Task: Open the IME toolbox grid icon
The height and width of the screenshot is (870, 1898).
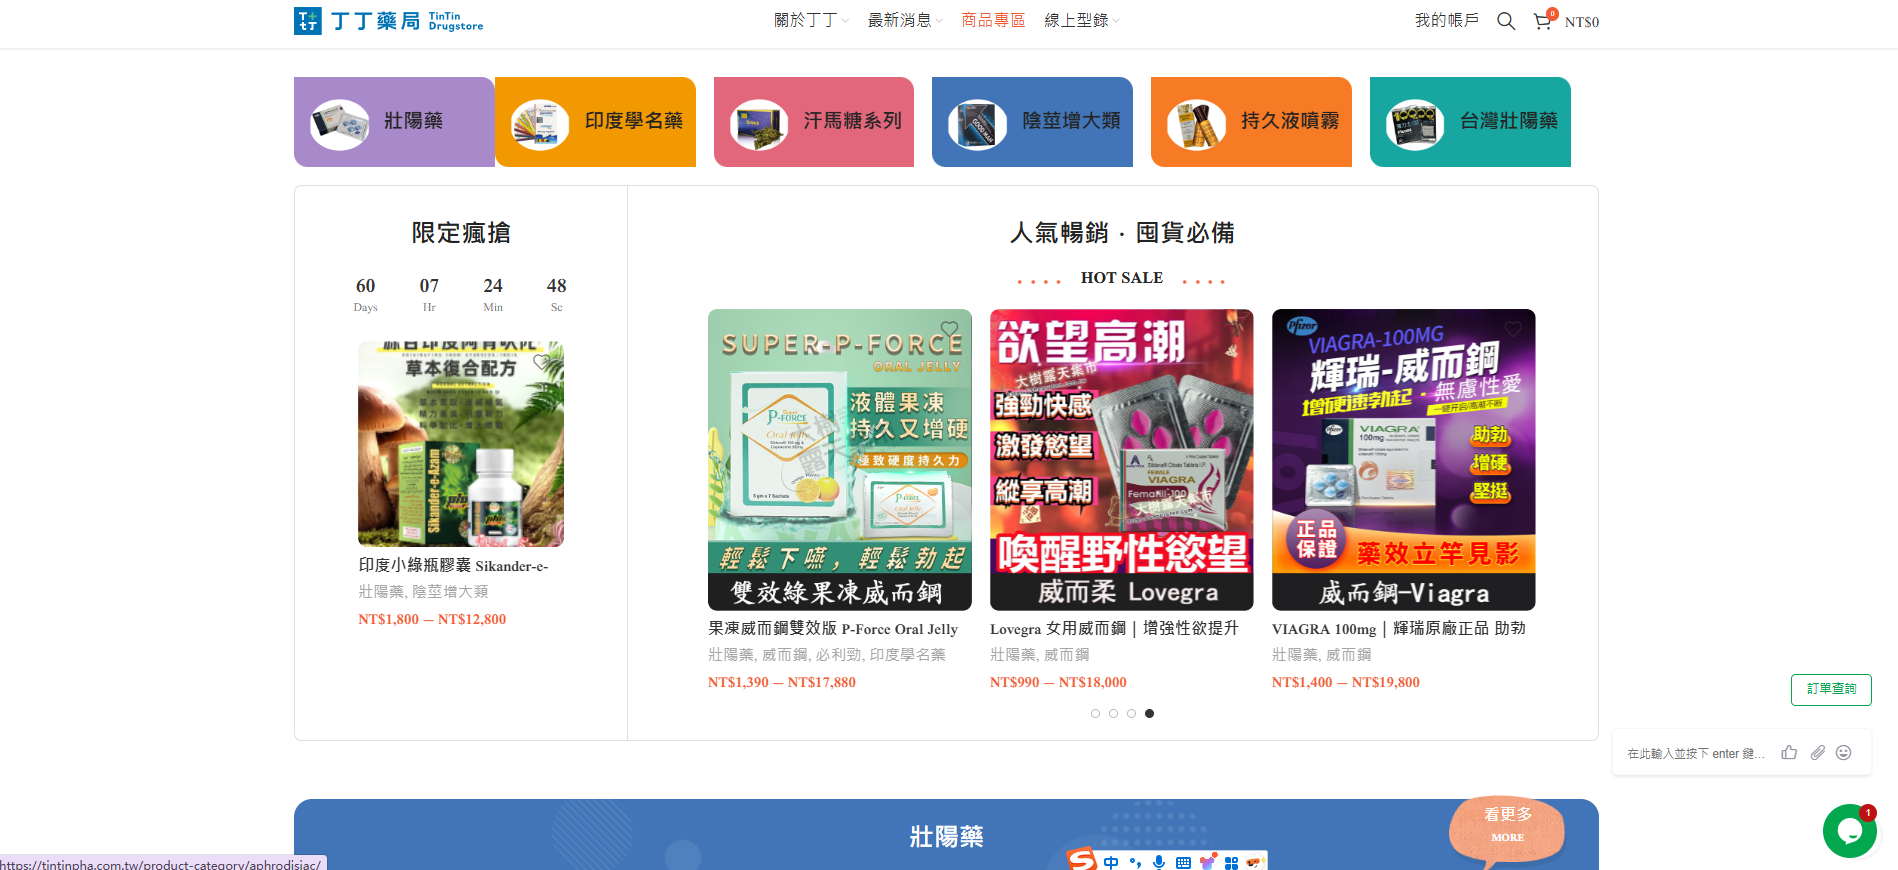Action: coord(1231,862)
